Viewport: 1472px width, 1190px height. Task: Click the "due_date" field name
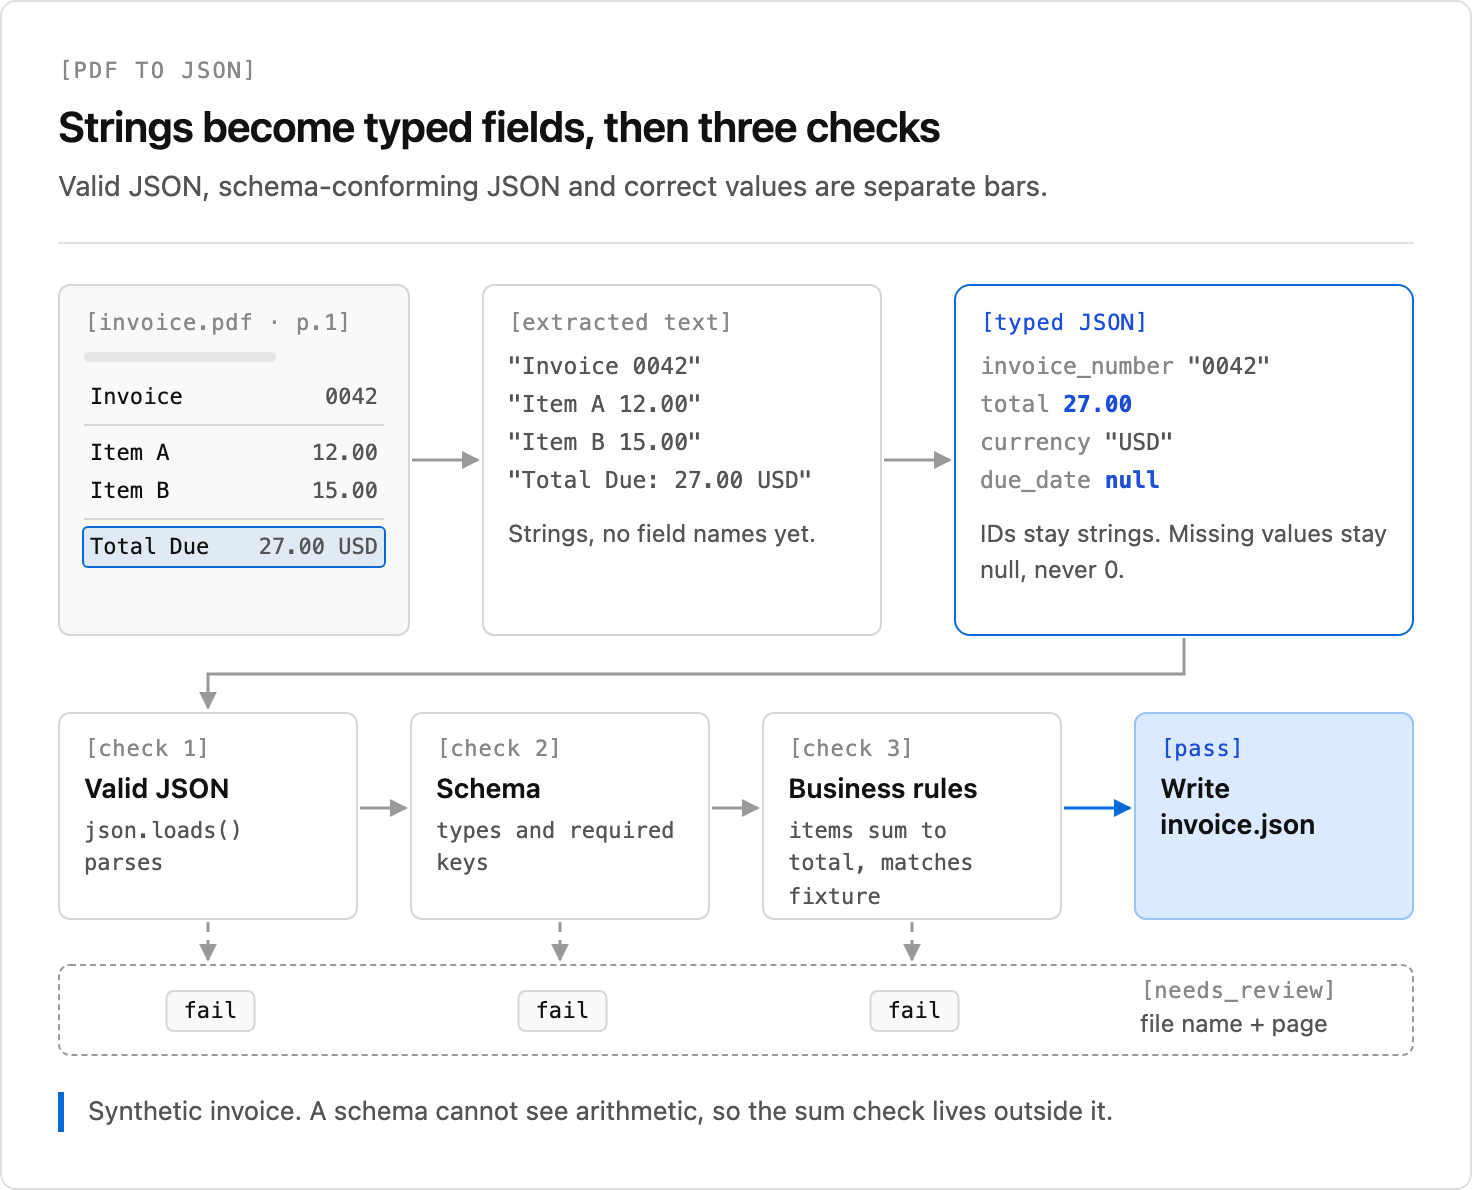[x=1035, y=480]
